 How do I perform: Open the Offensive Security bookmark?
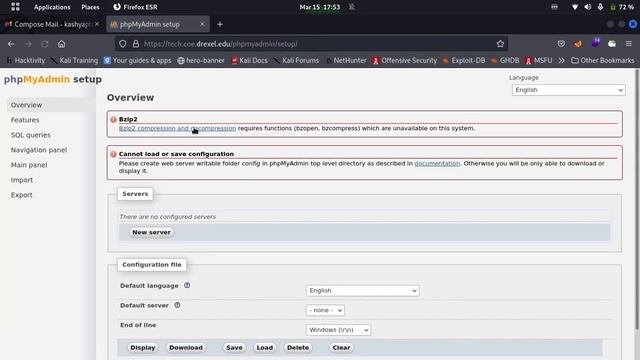coord(405,60)
